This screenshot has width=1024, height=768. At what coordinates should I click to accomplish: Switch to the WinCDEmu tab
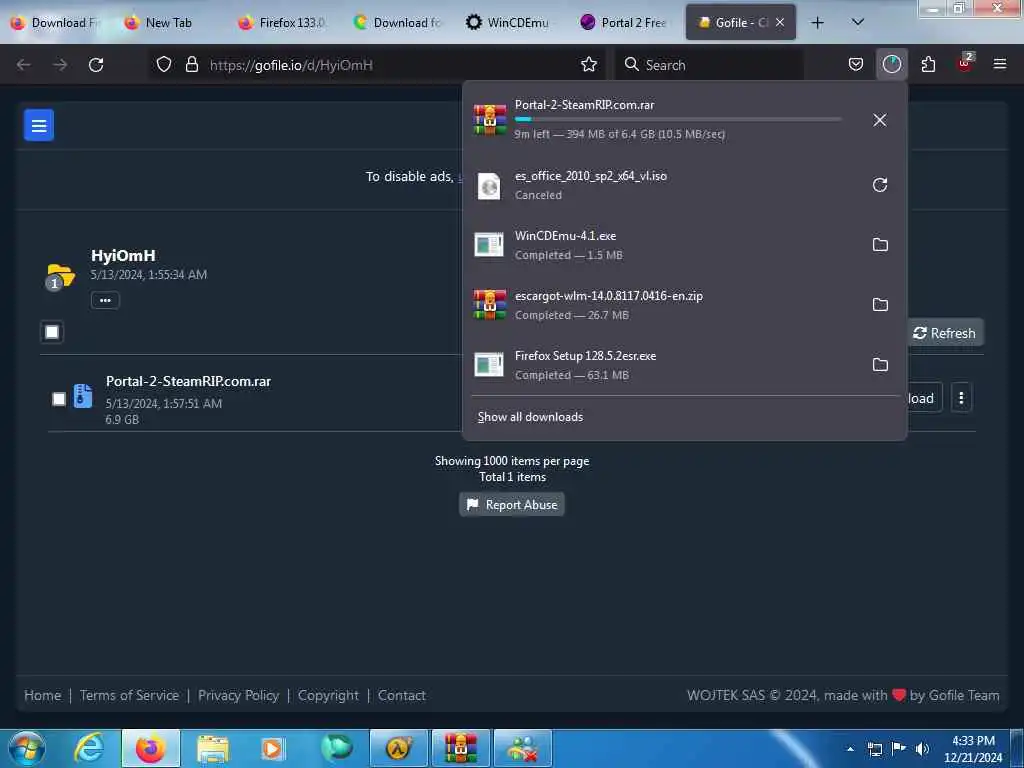coord(511,23)
